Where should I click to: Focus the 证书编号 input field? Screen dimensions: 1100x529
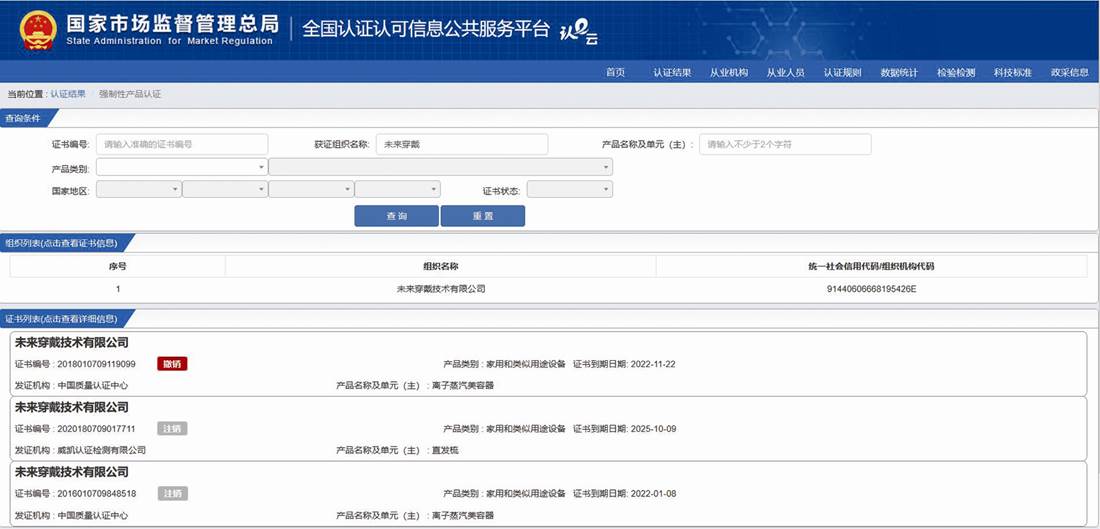pos(182,145)
